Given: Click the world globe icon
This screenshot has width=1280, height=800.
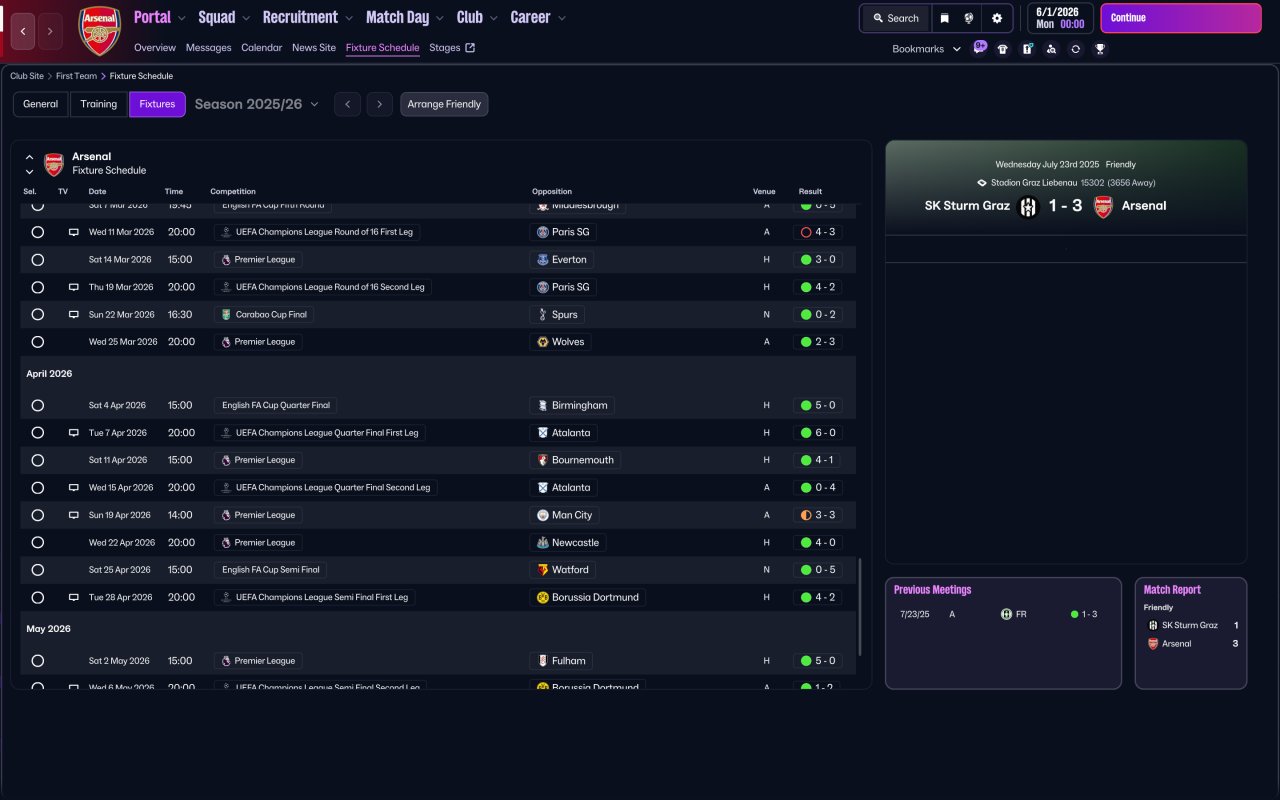Looking at the screenshot, I should point(969,18).
